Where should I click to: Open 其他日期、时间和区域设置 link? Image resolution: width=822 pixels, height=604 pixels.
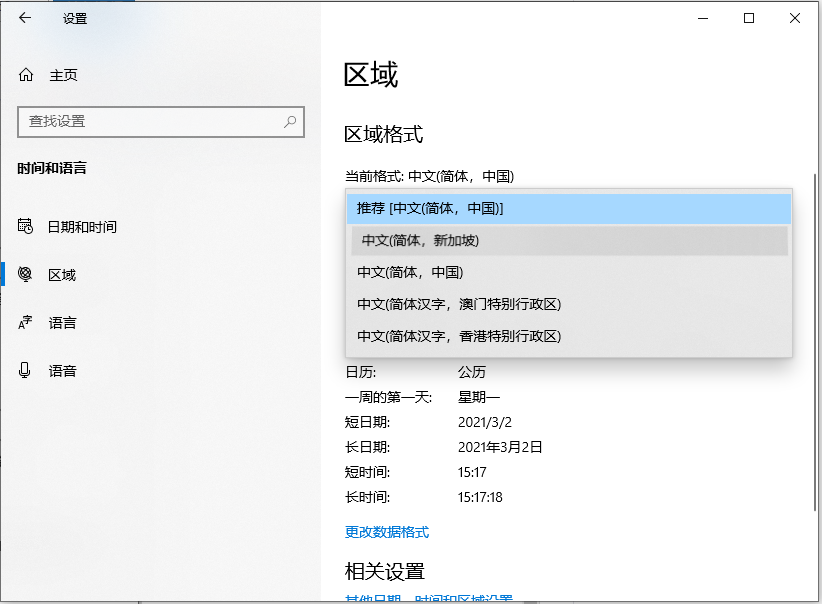428,599
